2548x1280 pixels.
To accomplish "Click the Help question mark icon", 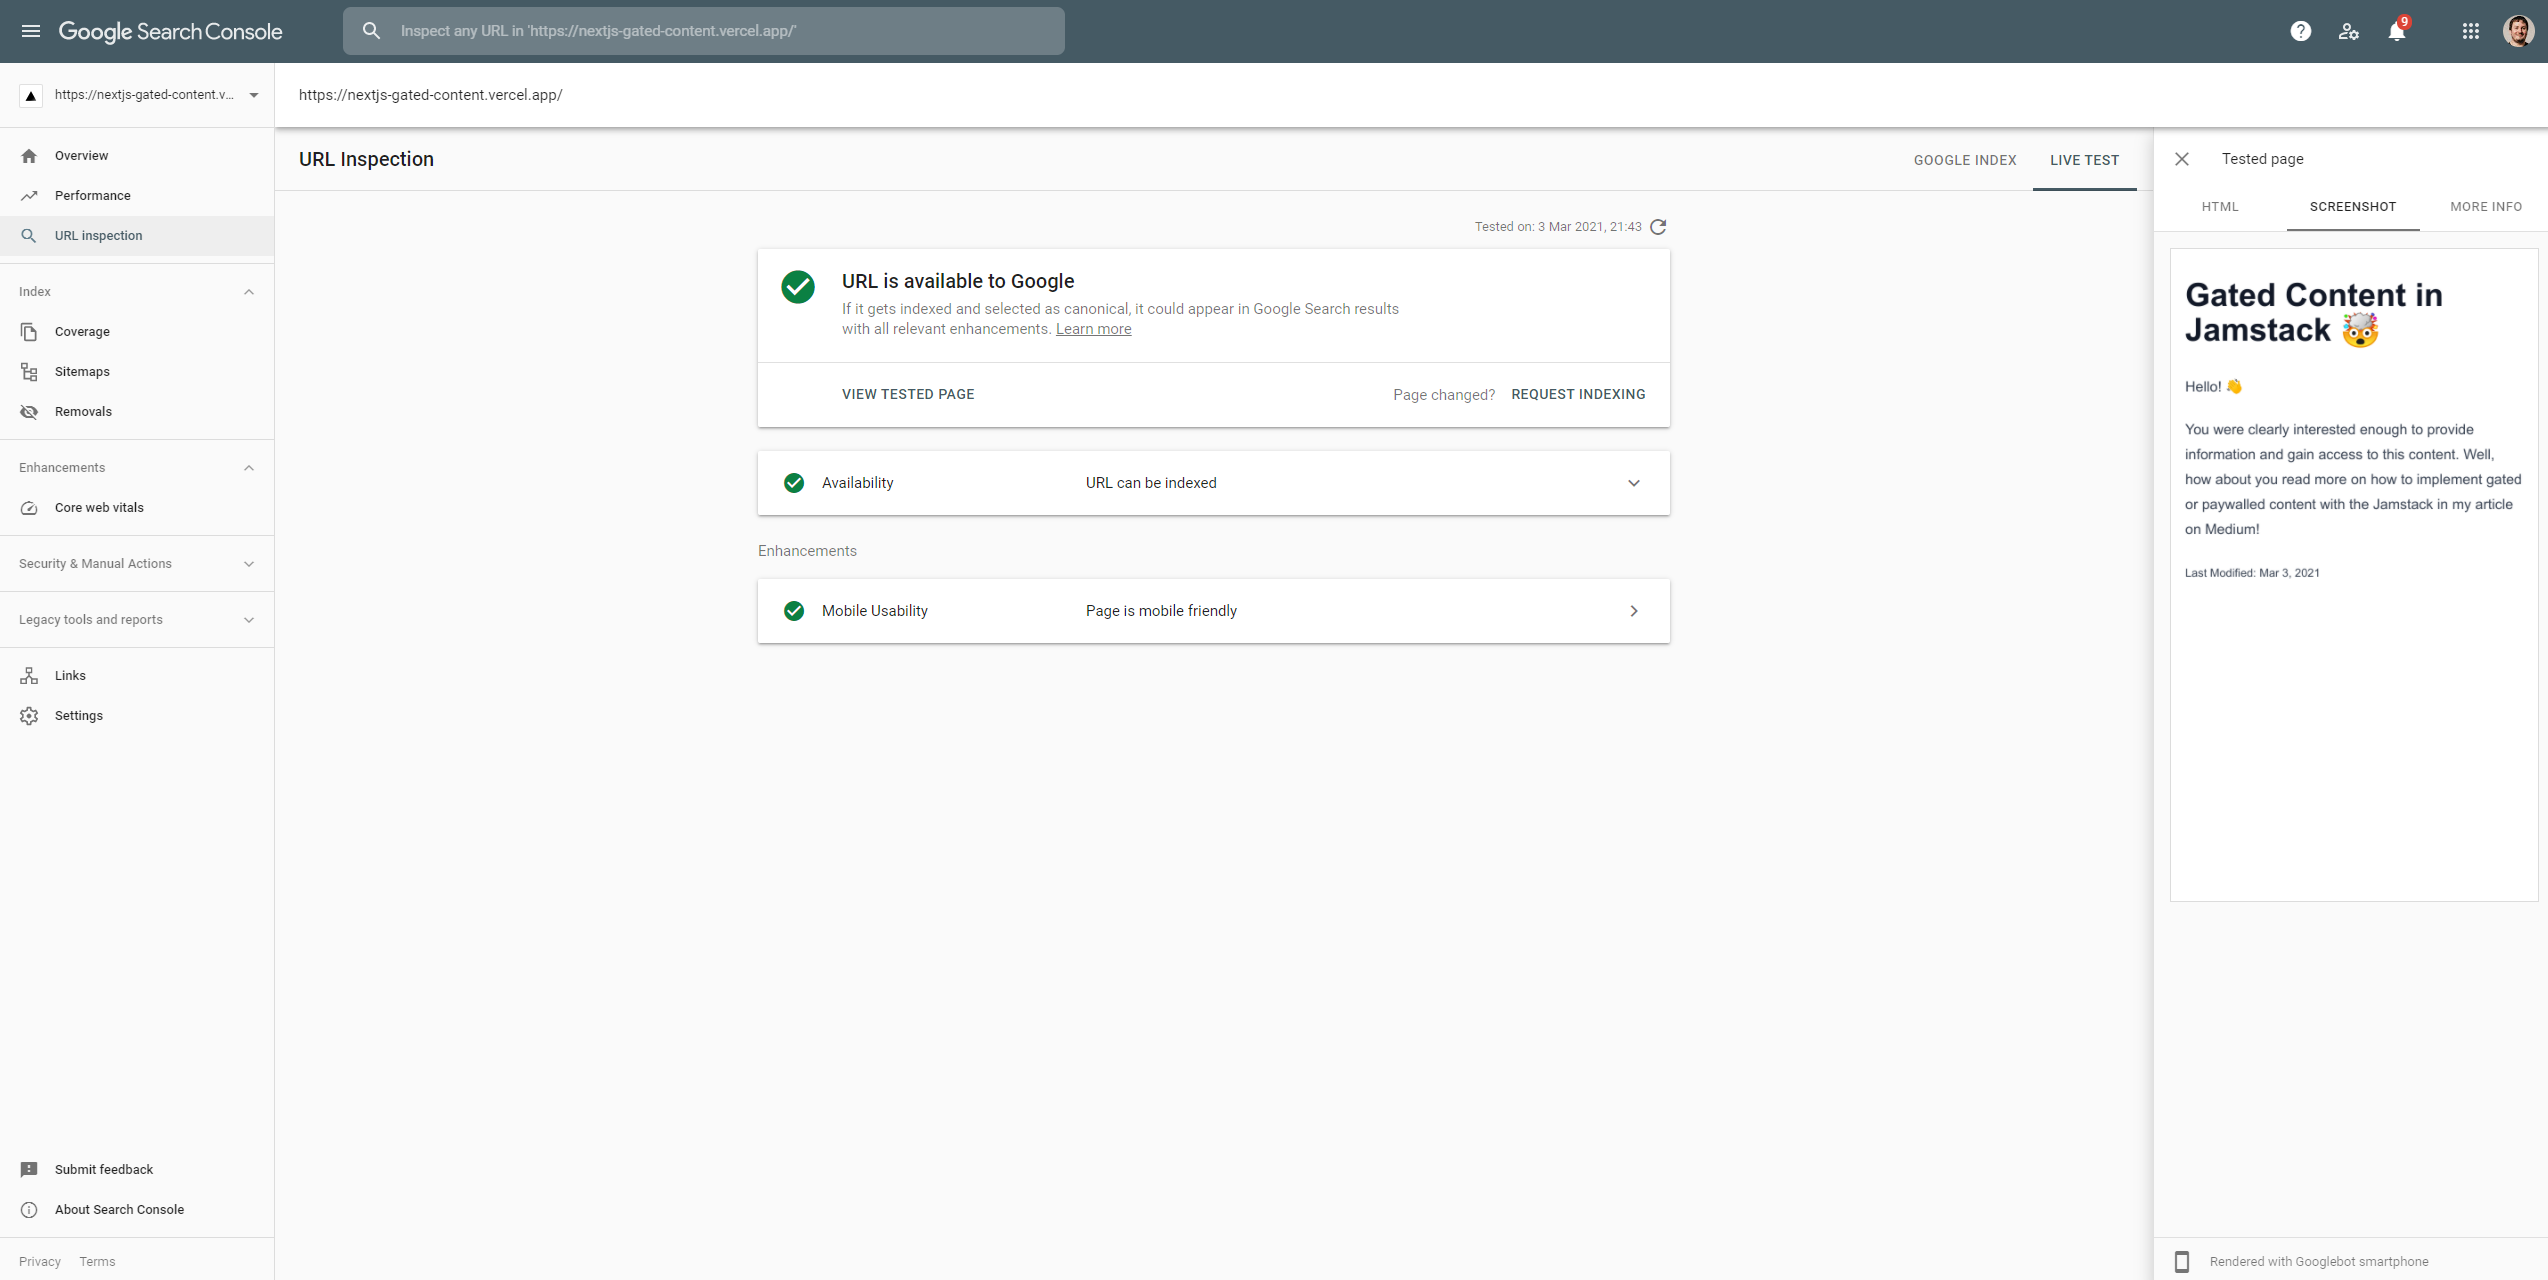I will tap(2300, 31).
